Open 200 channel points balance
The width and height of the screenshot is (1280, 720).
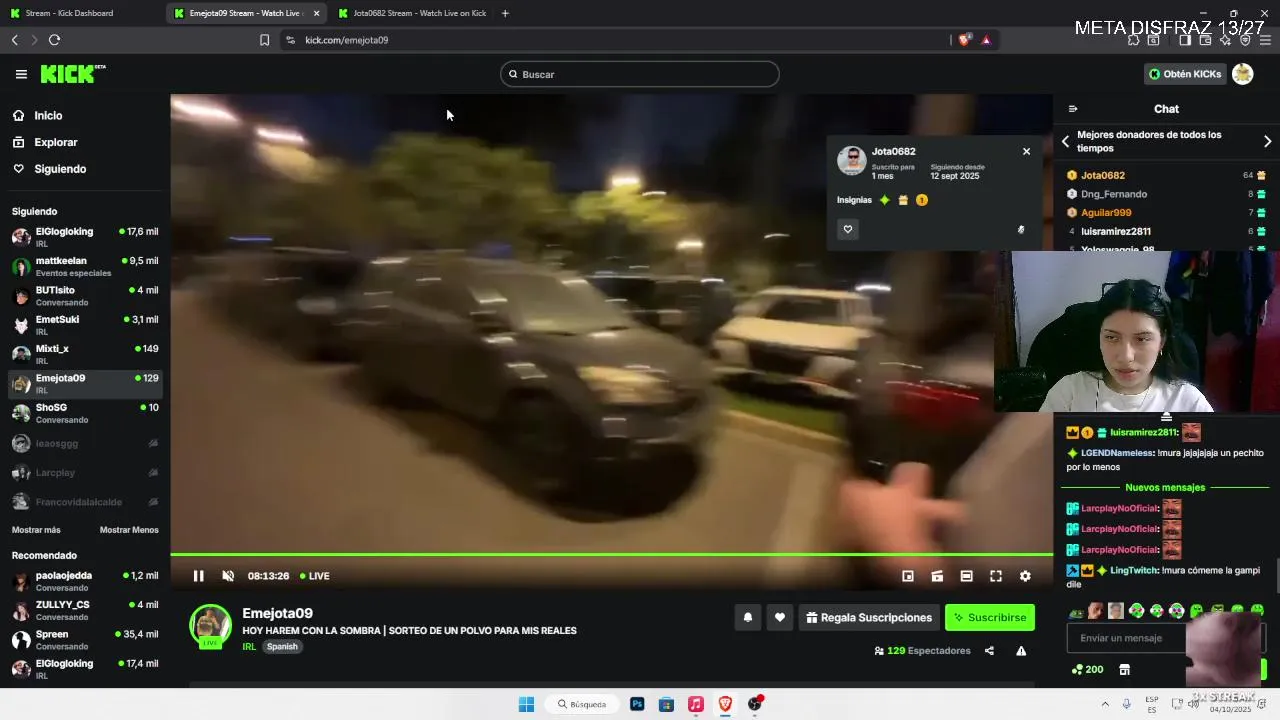[1087, 670]
